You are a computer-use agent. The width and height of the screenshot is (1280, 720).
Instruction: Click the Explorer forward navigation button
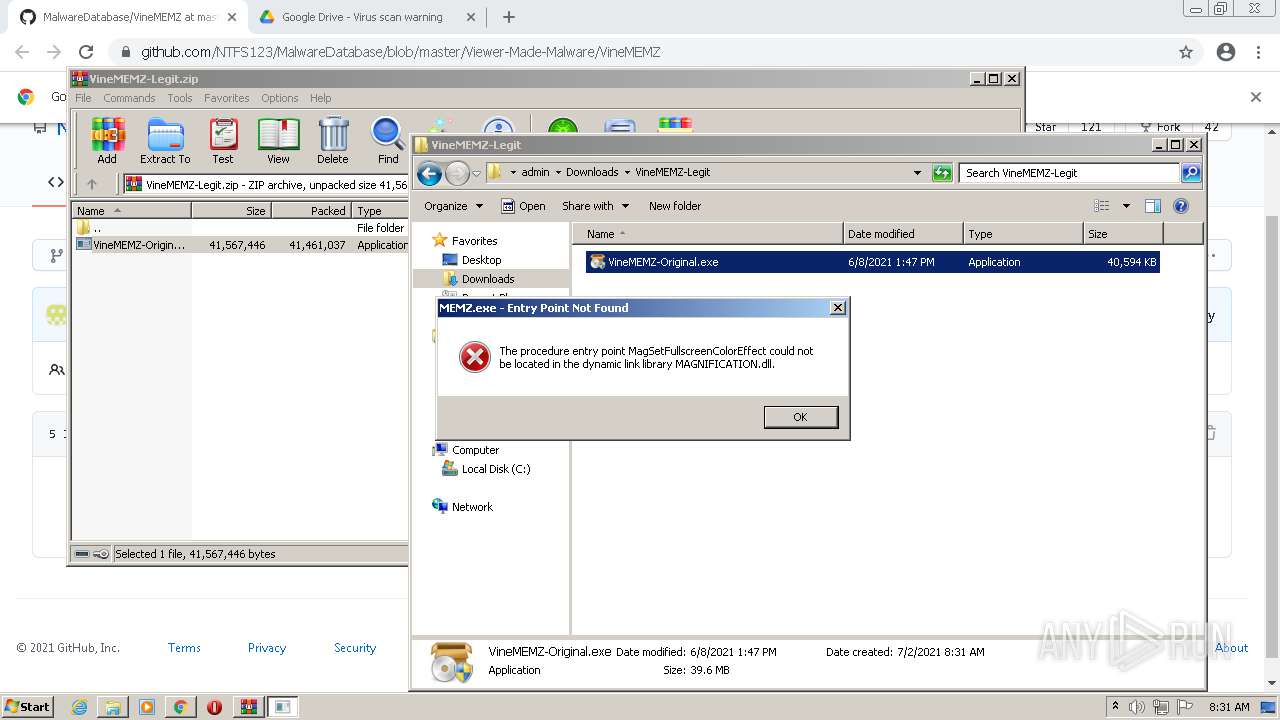pyautogui.click(x=457, y=173)
